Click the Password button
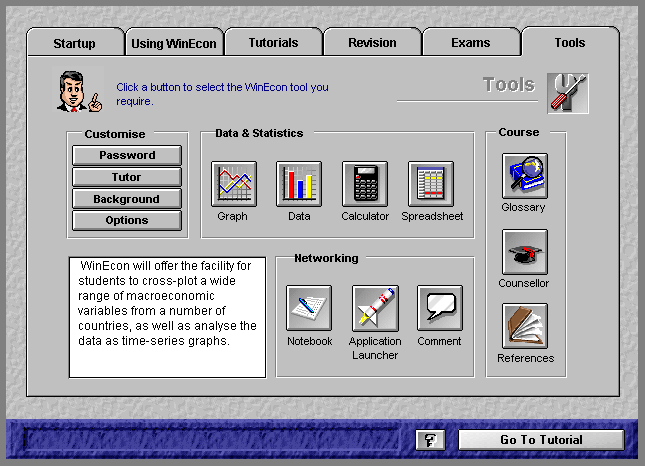Screen dimensions: 645x466 pyautogui.click(x=127, y=155)
